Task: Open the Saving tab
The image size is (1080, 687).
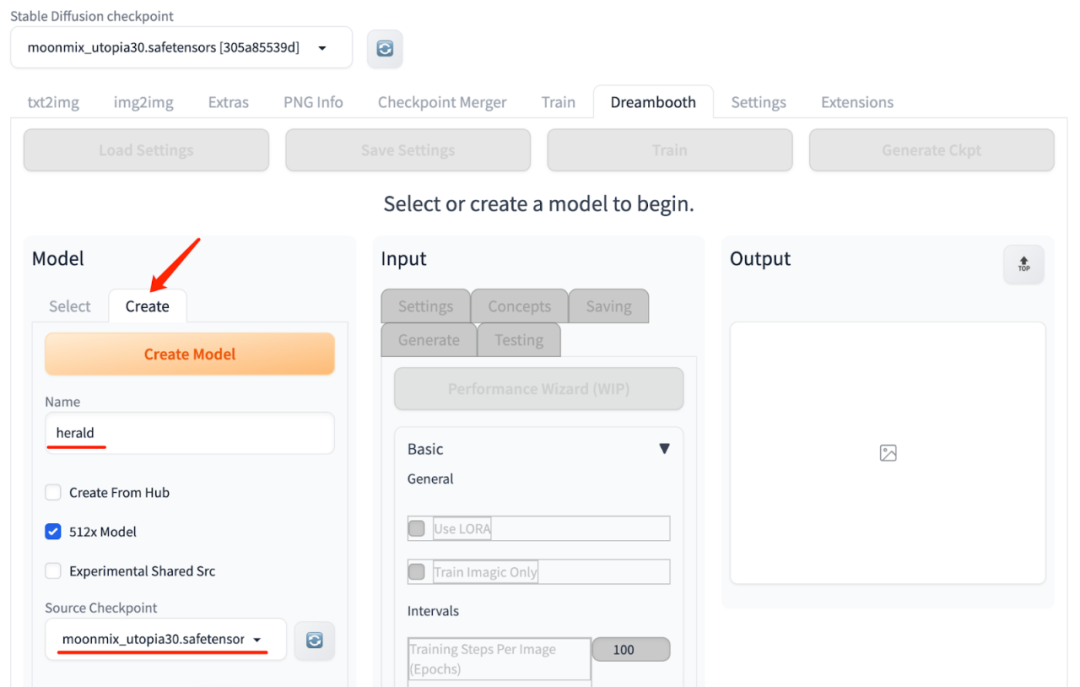Action: click(x=608, y=306)
